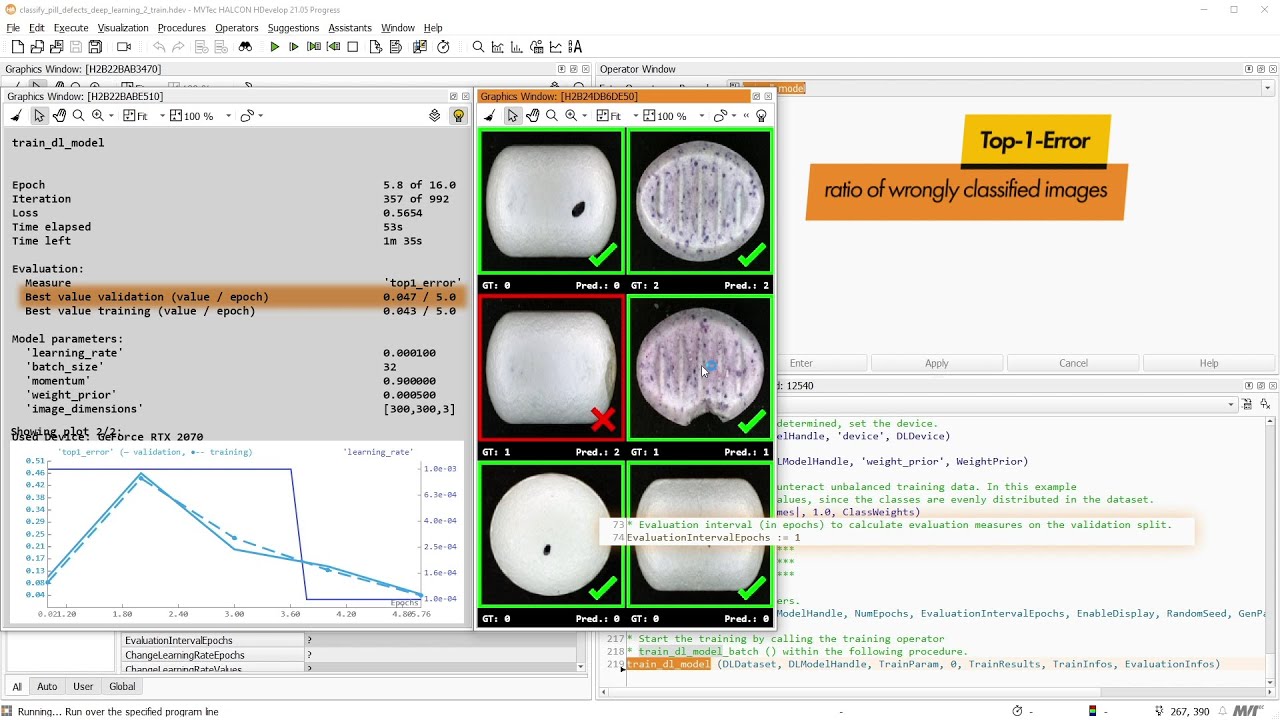Click the Enter button in Operator Window
The width and height of the screenshot is (1280, 720).
tap(801, 363)
